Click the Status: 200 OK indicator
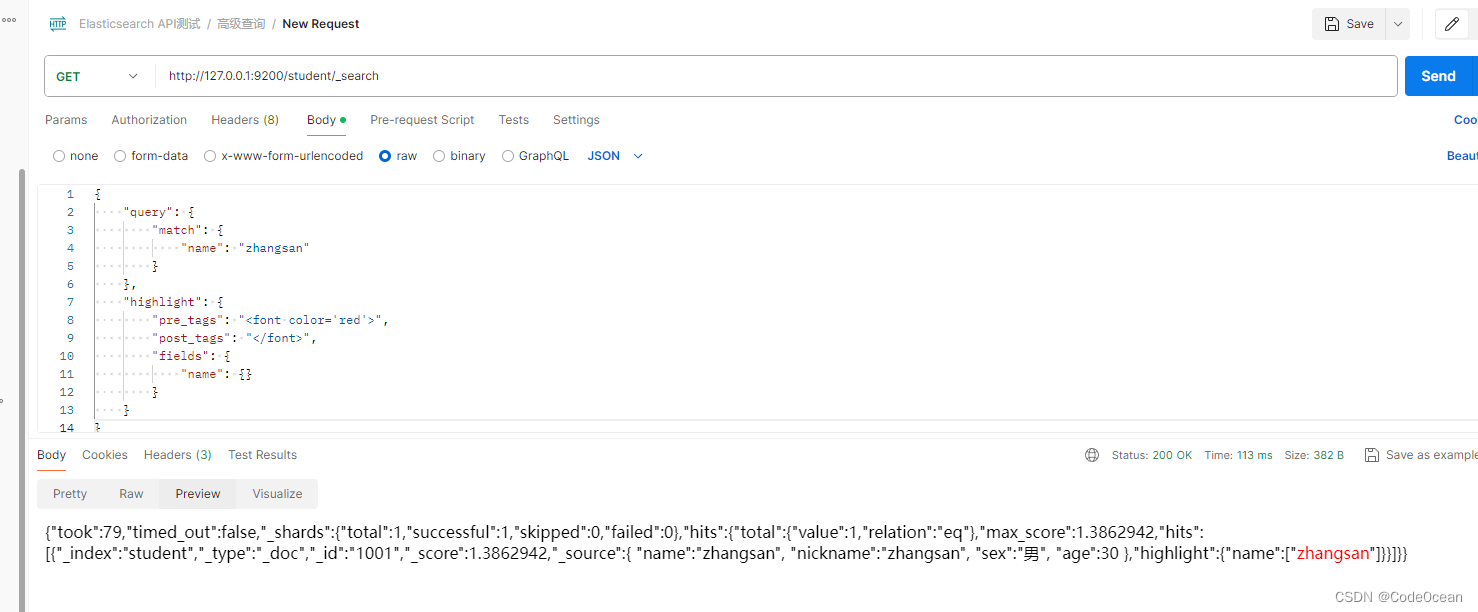The width and height of the screenshot is (1478, 612). pos(1152,455)
